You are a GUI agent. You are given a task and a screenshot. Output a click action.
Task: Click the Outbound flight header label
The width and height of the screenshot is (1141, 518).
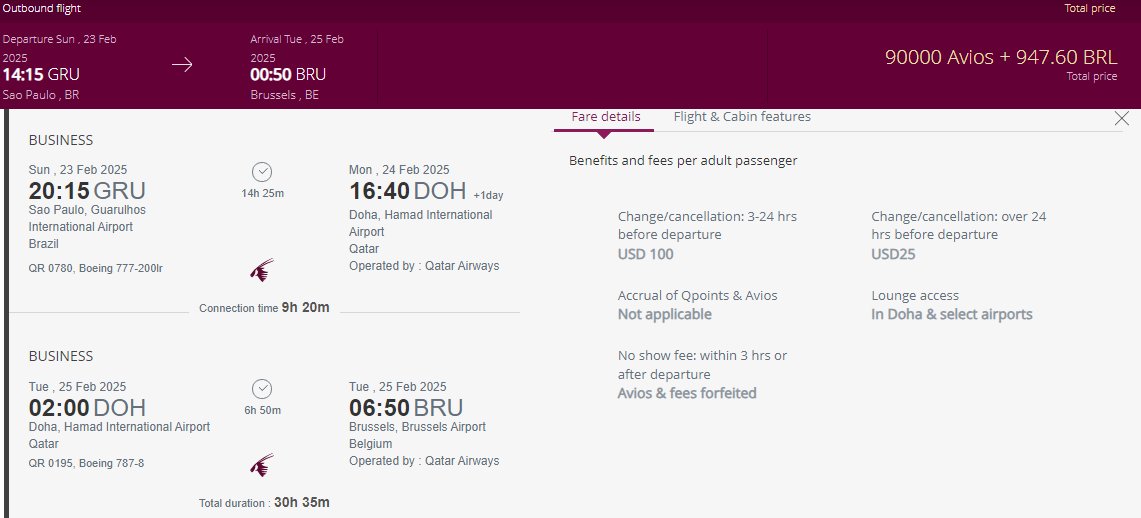[41, 9]
